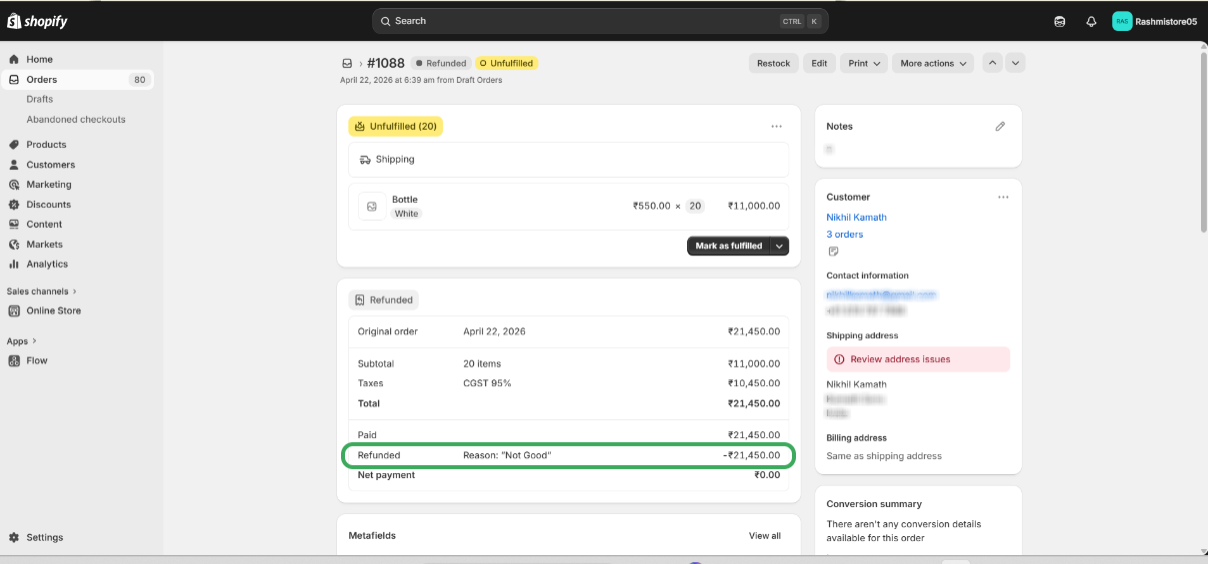Open three-dot menu on Customer card
1208x564 pixels.
click(1003, 197)
